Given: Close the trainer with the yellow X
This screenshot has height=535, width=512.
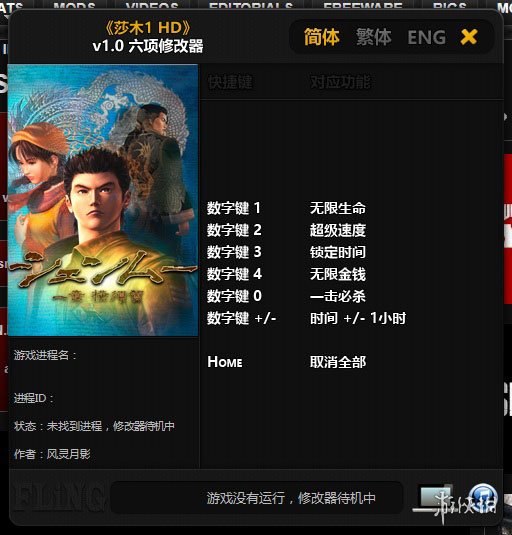Looking at the screenshot, I should click(x=469, y=37).
